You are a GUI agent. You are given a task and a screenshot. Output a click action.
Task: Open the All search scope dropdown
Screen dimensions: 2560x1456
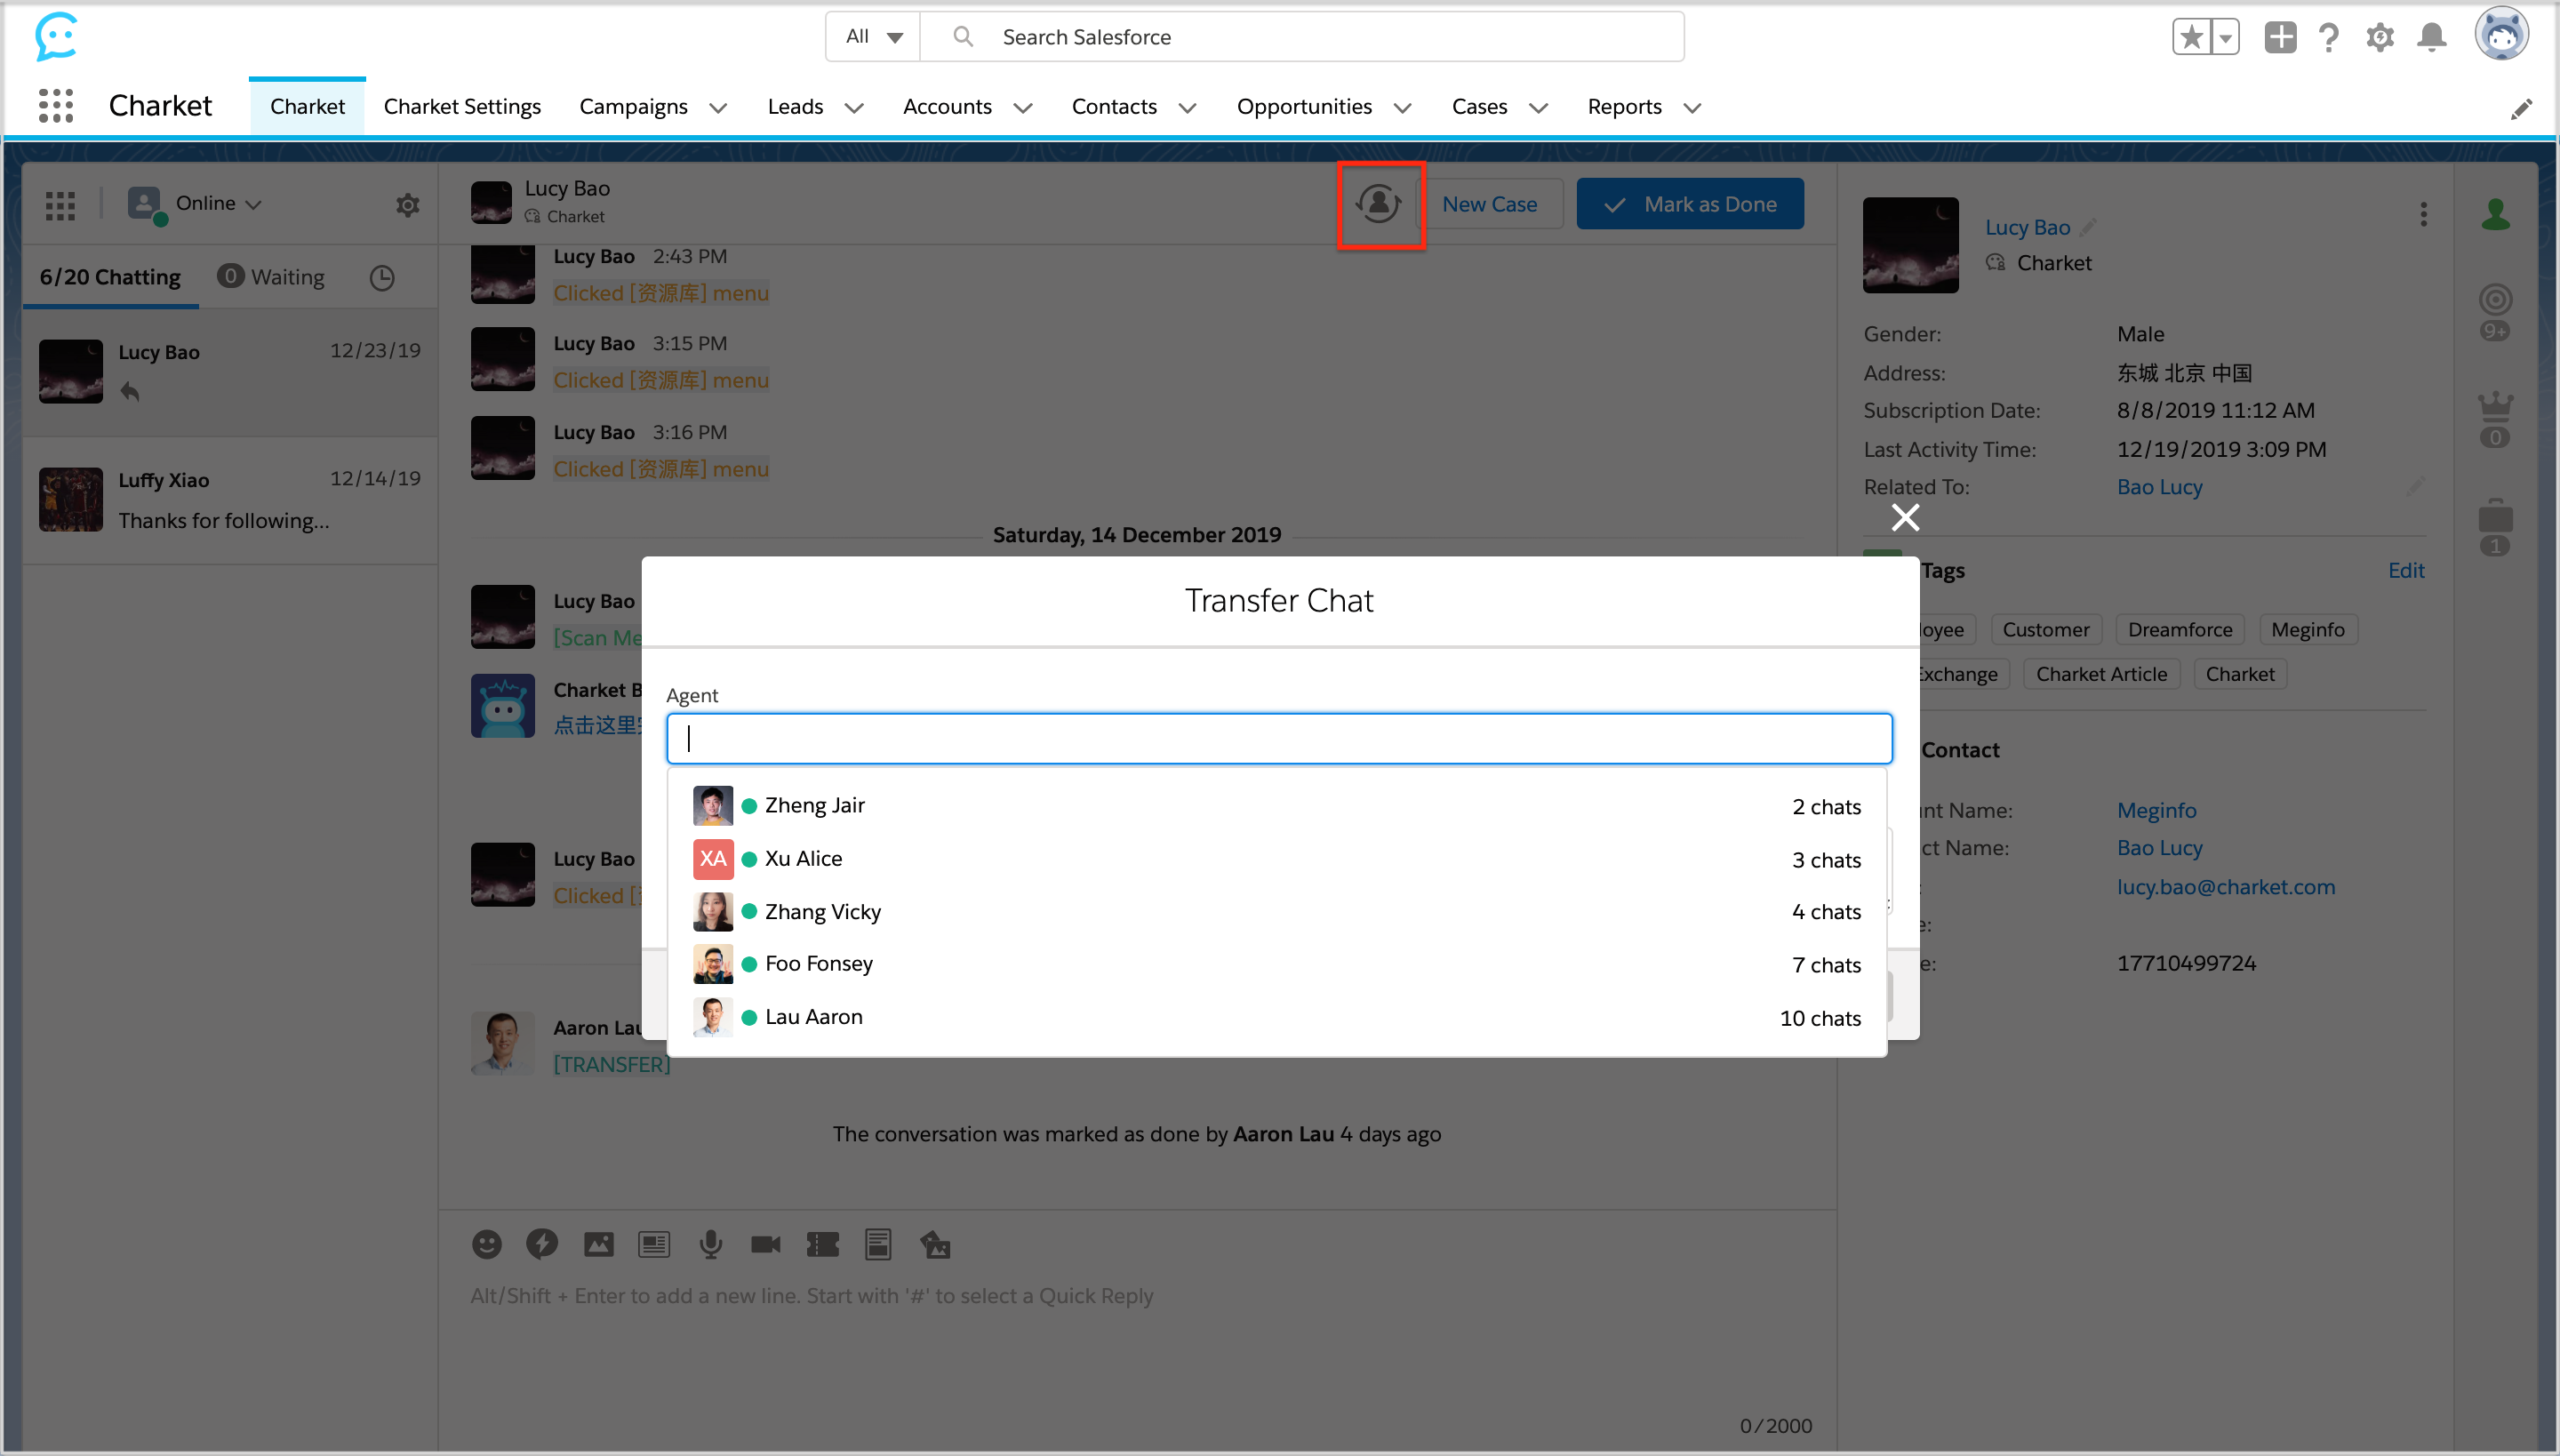coord(873,37)
